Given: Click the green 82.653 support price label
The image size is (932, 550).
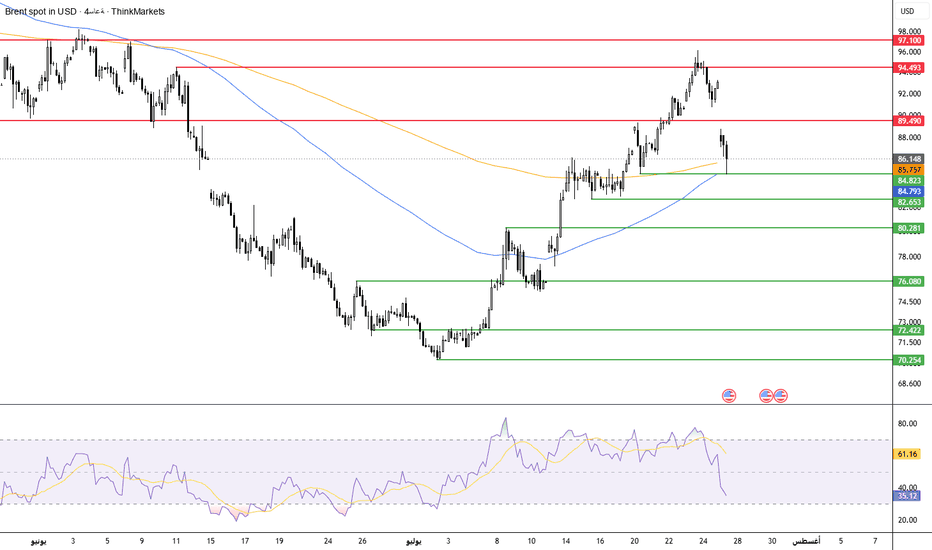Looking at the screenshot, I should click(x=909, y=202).
